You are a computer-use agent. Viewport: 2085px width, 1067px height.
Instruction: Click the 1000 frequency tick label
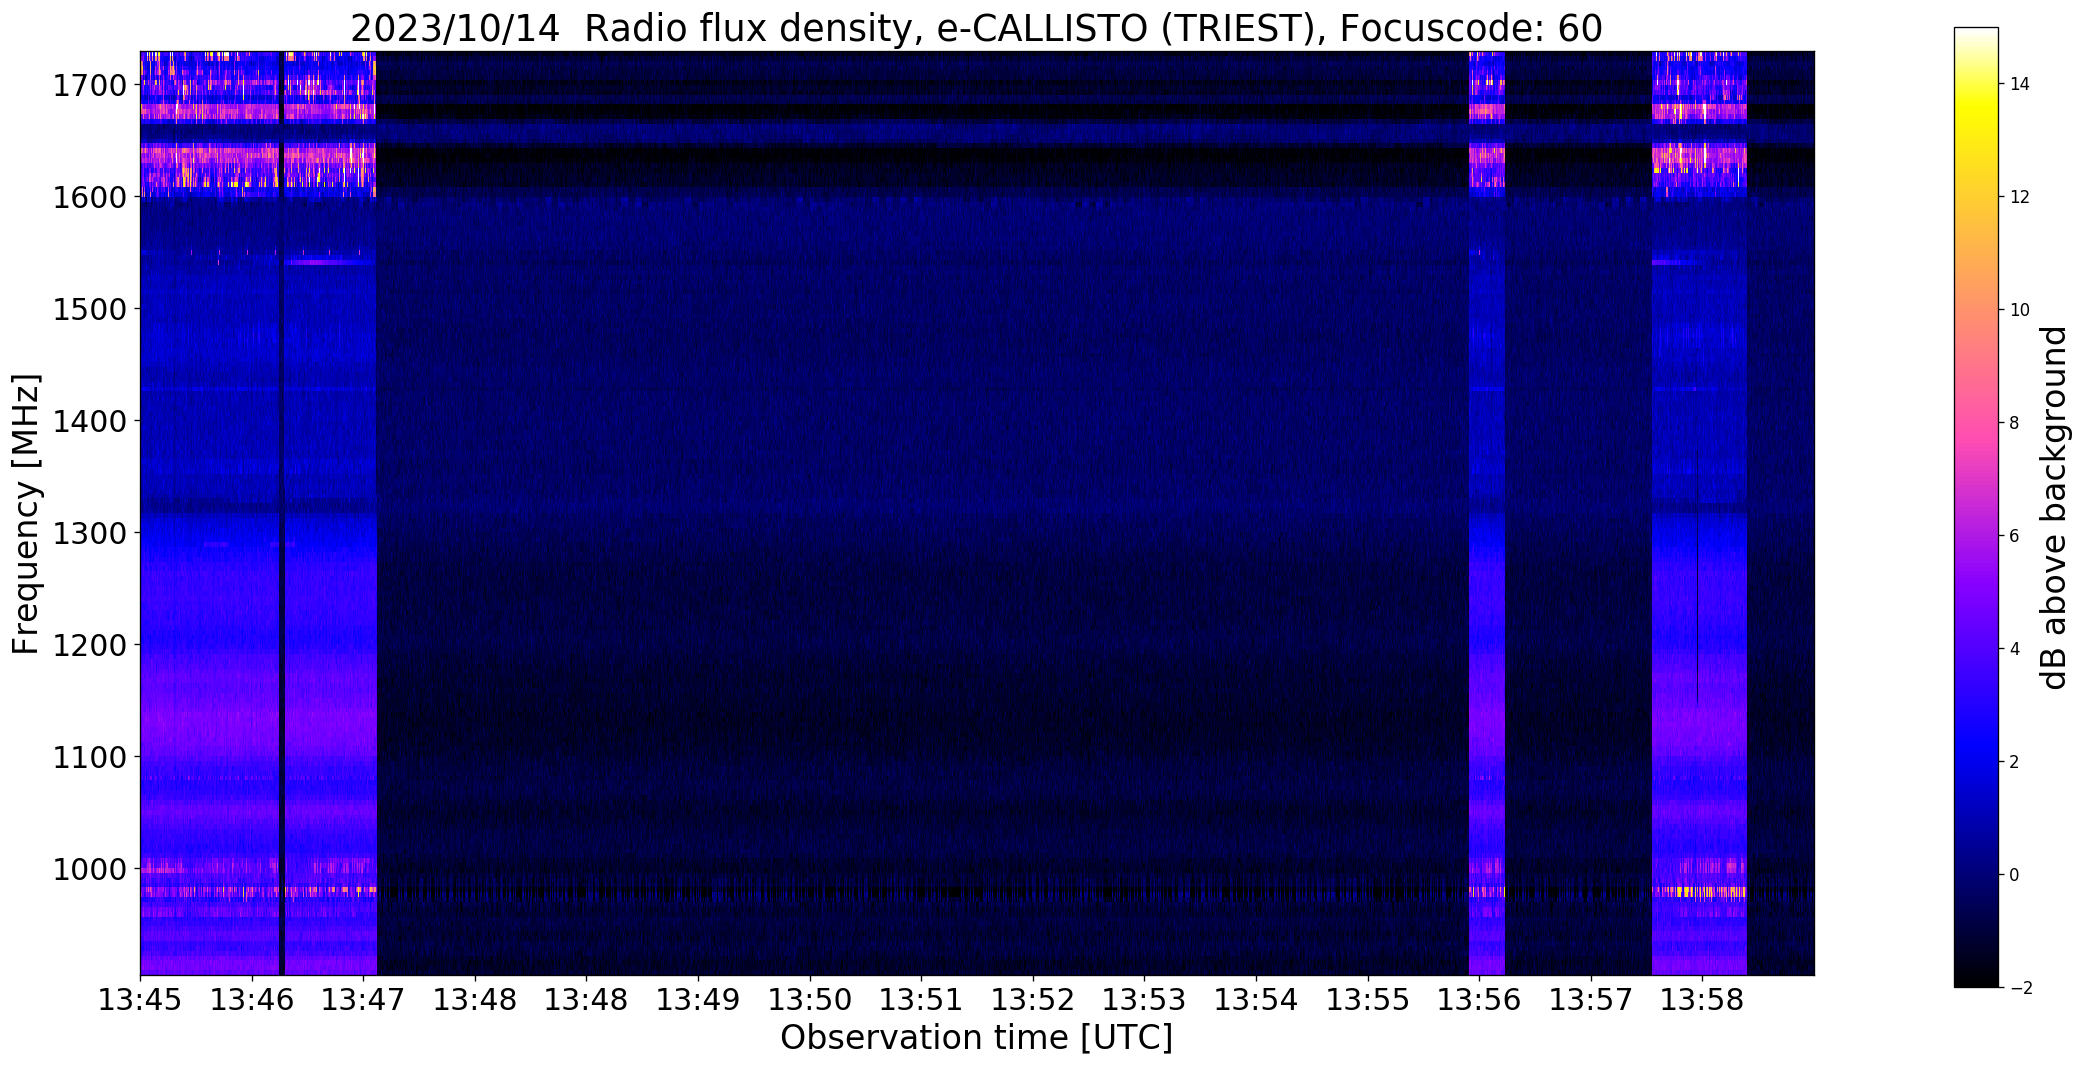tap(90, 870)
